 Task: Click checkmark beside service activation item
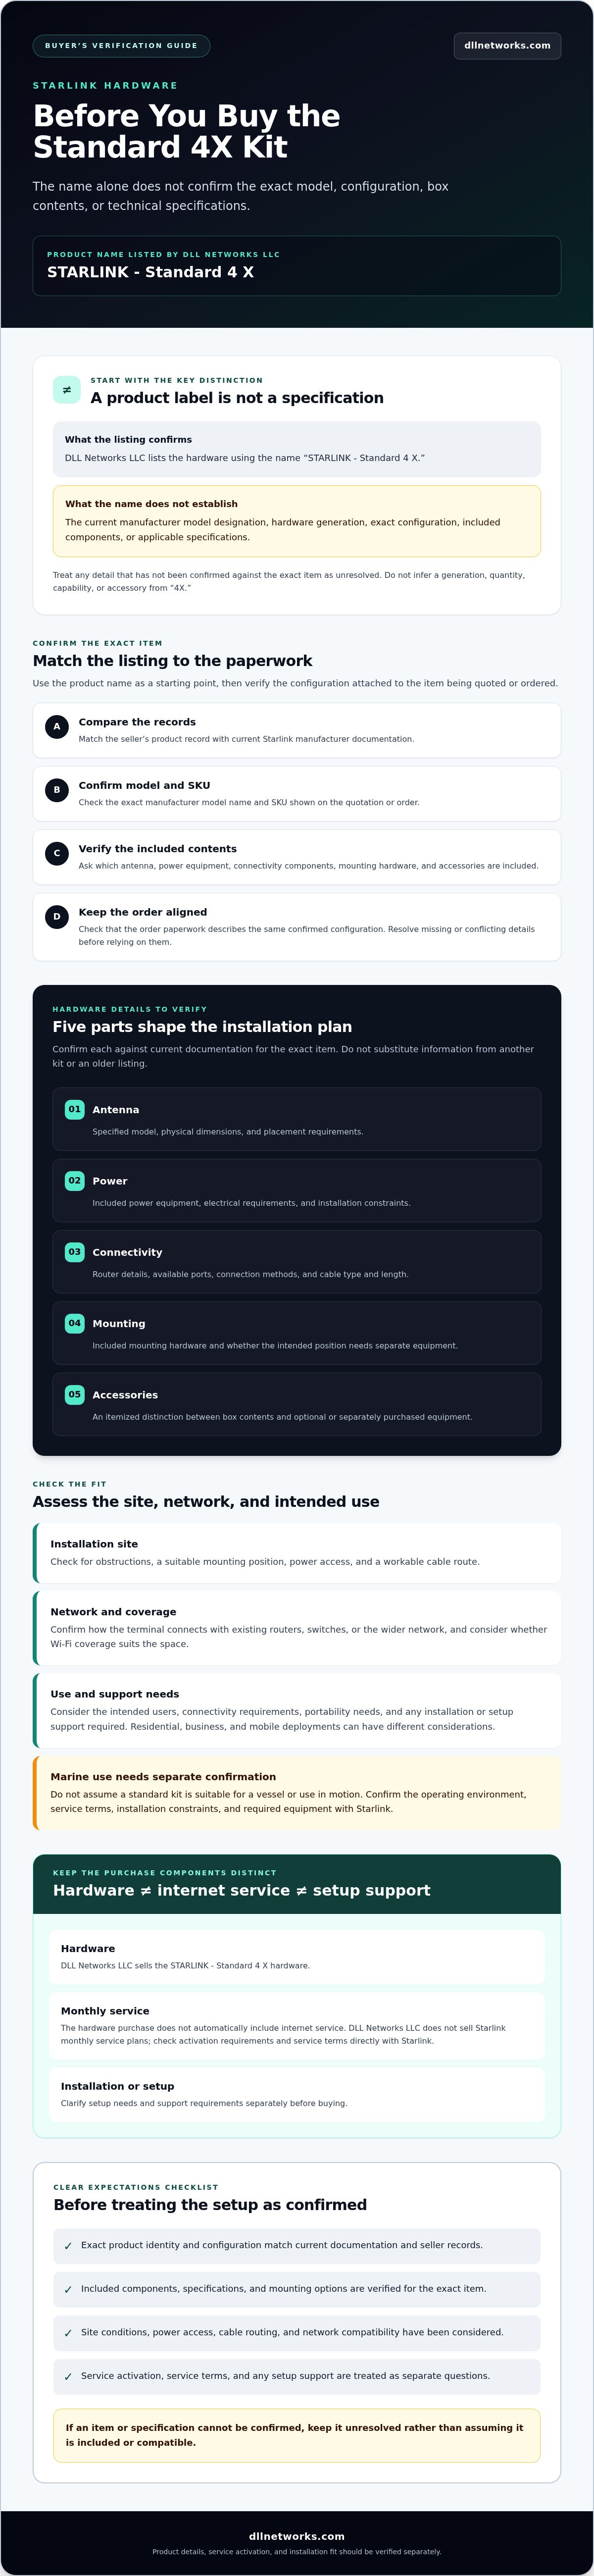pyautogui.click(x=68, y=2376)
